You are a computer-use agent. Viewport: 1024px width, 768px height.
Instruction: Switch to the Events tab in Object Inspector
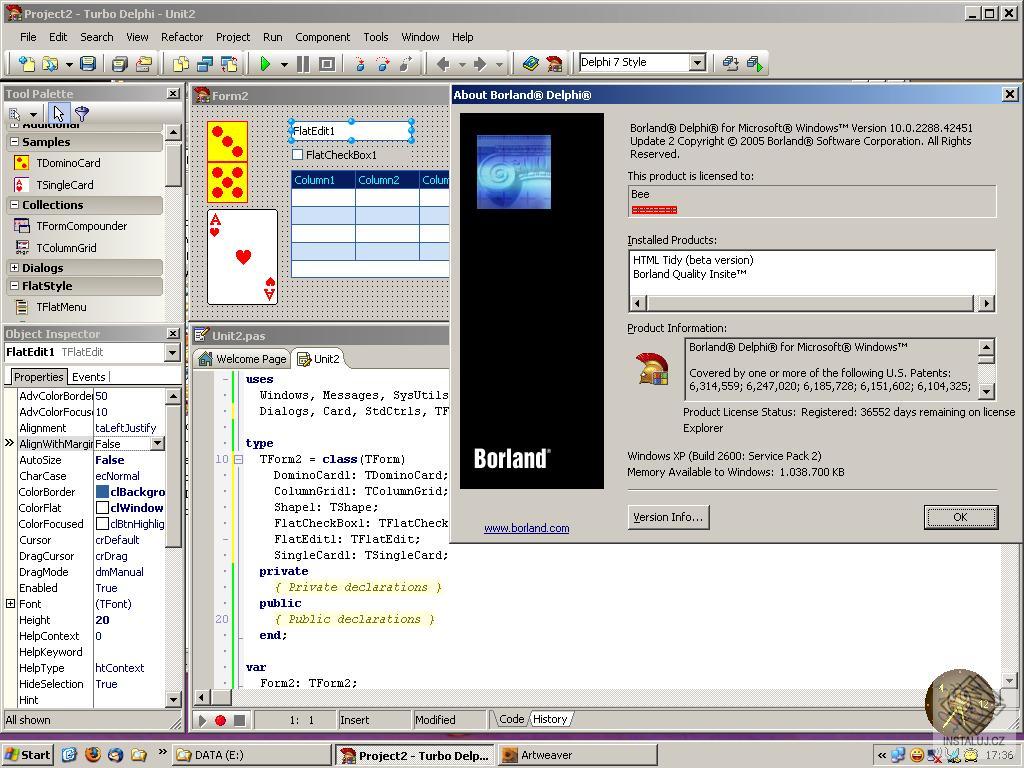coord(88,377)
